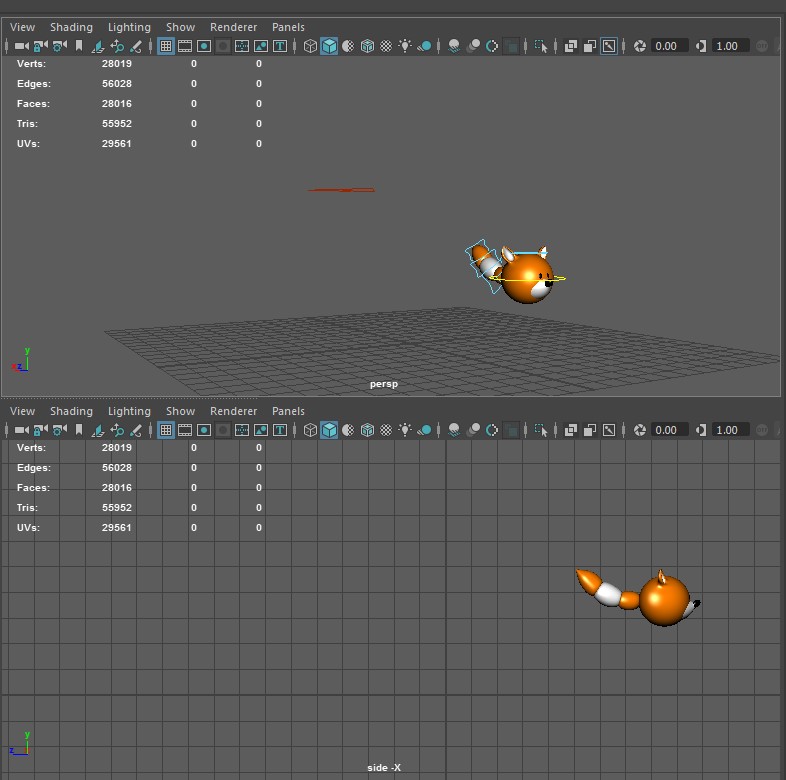The width and height of the screenshot is (786, 780).
Task: Click Verts count 28019 in persp panel
Action: tap(117, 64)
